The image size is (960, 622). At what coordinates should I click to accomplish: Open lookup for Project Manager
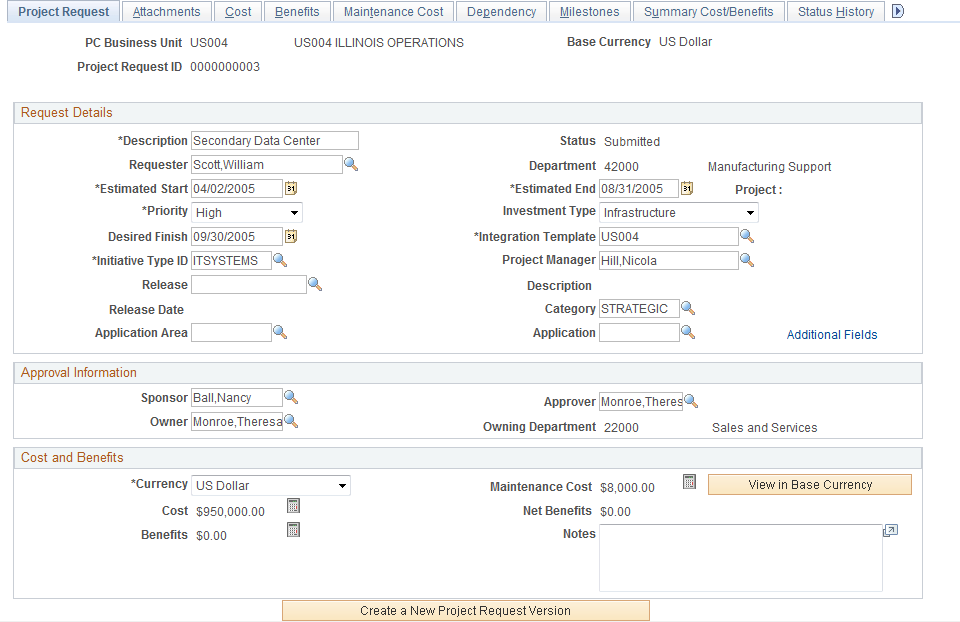(x=747, y=260)
